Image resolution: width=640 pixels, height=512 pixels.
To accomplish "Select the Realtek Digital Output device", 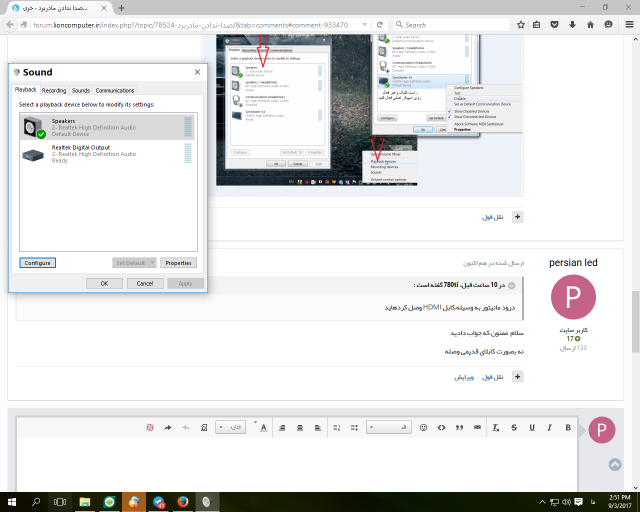I will 80,153.
